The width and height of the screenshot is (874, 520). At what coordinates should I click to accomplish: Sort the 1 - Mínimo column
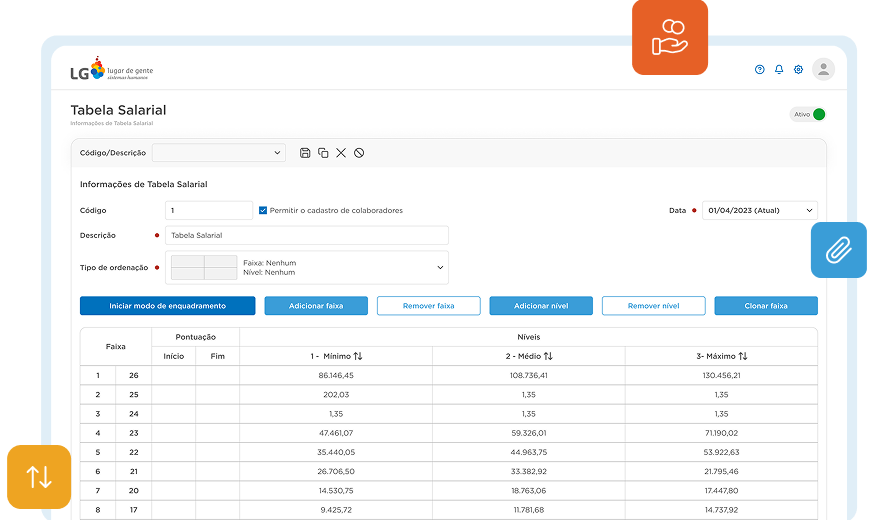click(358, 356)
